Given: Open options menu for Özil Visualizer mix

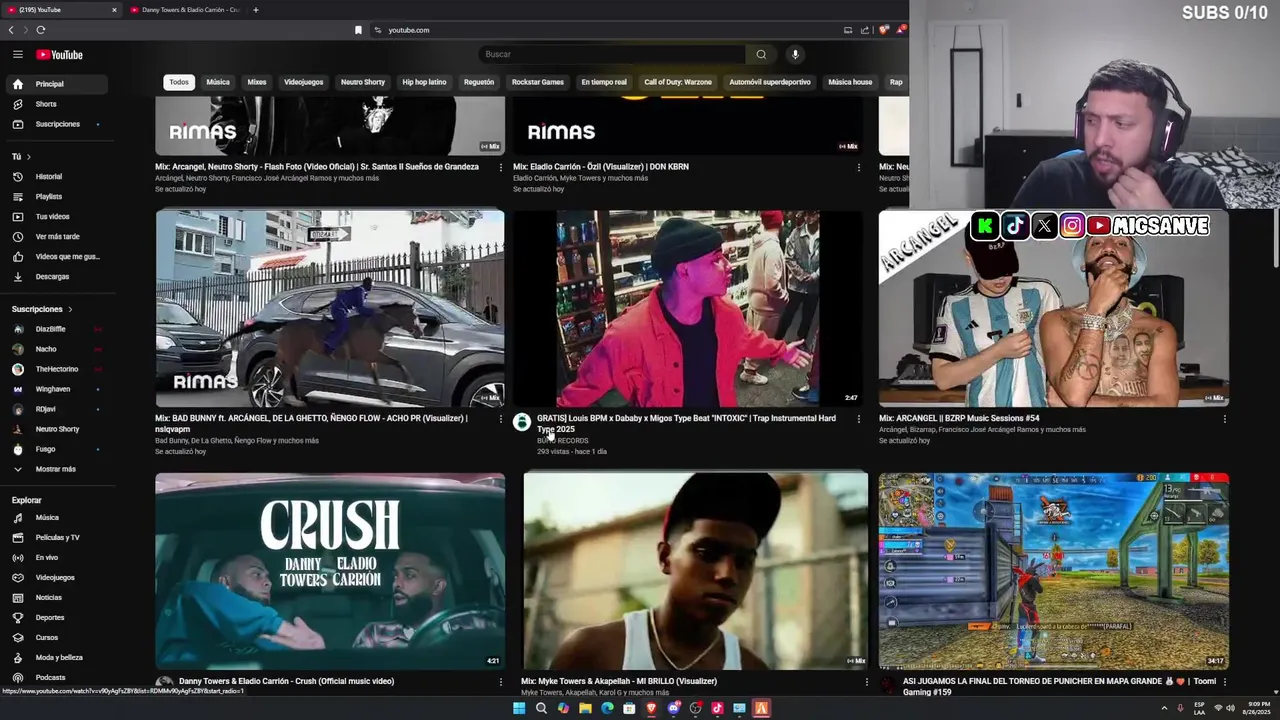Looking at the screenshot, I should [x=858, y=167].
